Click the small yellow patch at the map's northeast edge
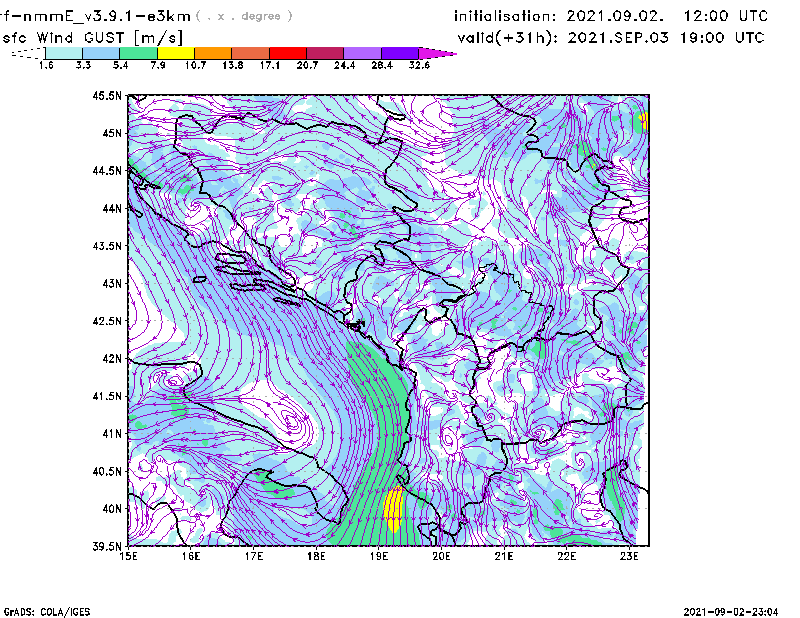800x618 pixels. pos(644,121)
